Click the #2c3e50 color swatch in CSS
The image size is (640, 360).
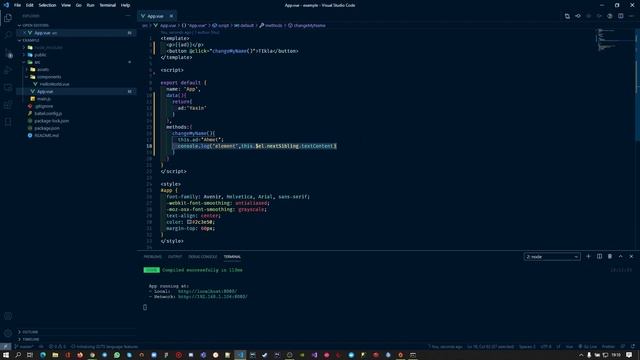tap(189, 222)
